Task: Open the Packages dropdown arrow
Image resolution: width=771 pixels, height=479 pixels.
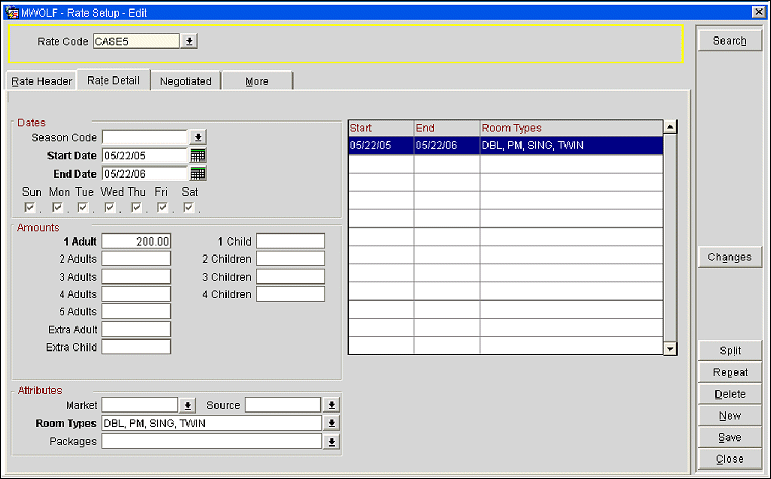Action: [x=332, y=441]
